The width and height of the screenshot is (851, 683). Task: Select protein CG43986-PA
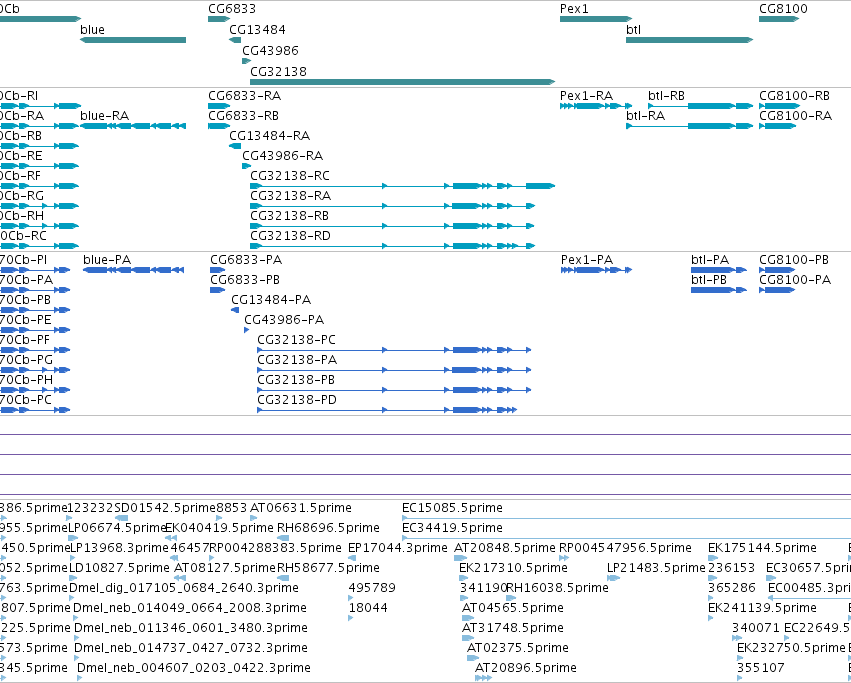click(x=247, y=330)
